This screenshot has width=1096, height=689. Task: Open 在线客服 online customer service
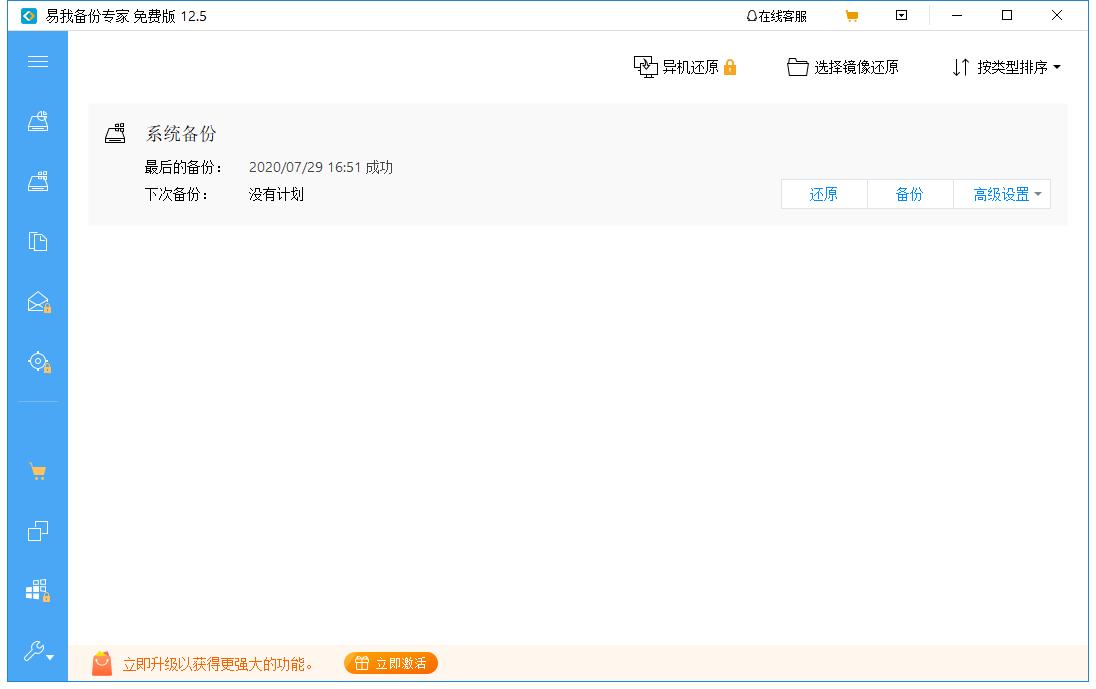click(x=777, y=16)
